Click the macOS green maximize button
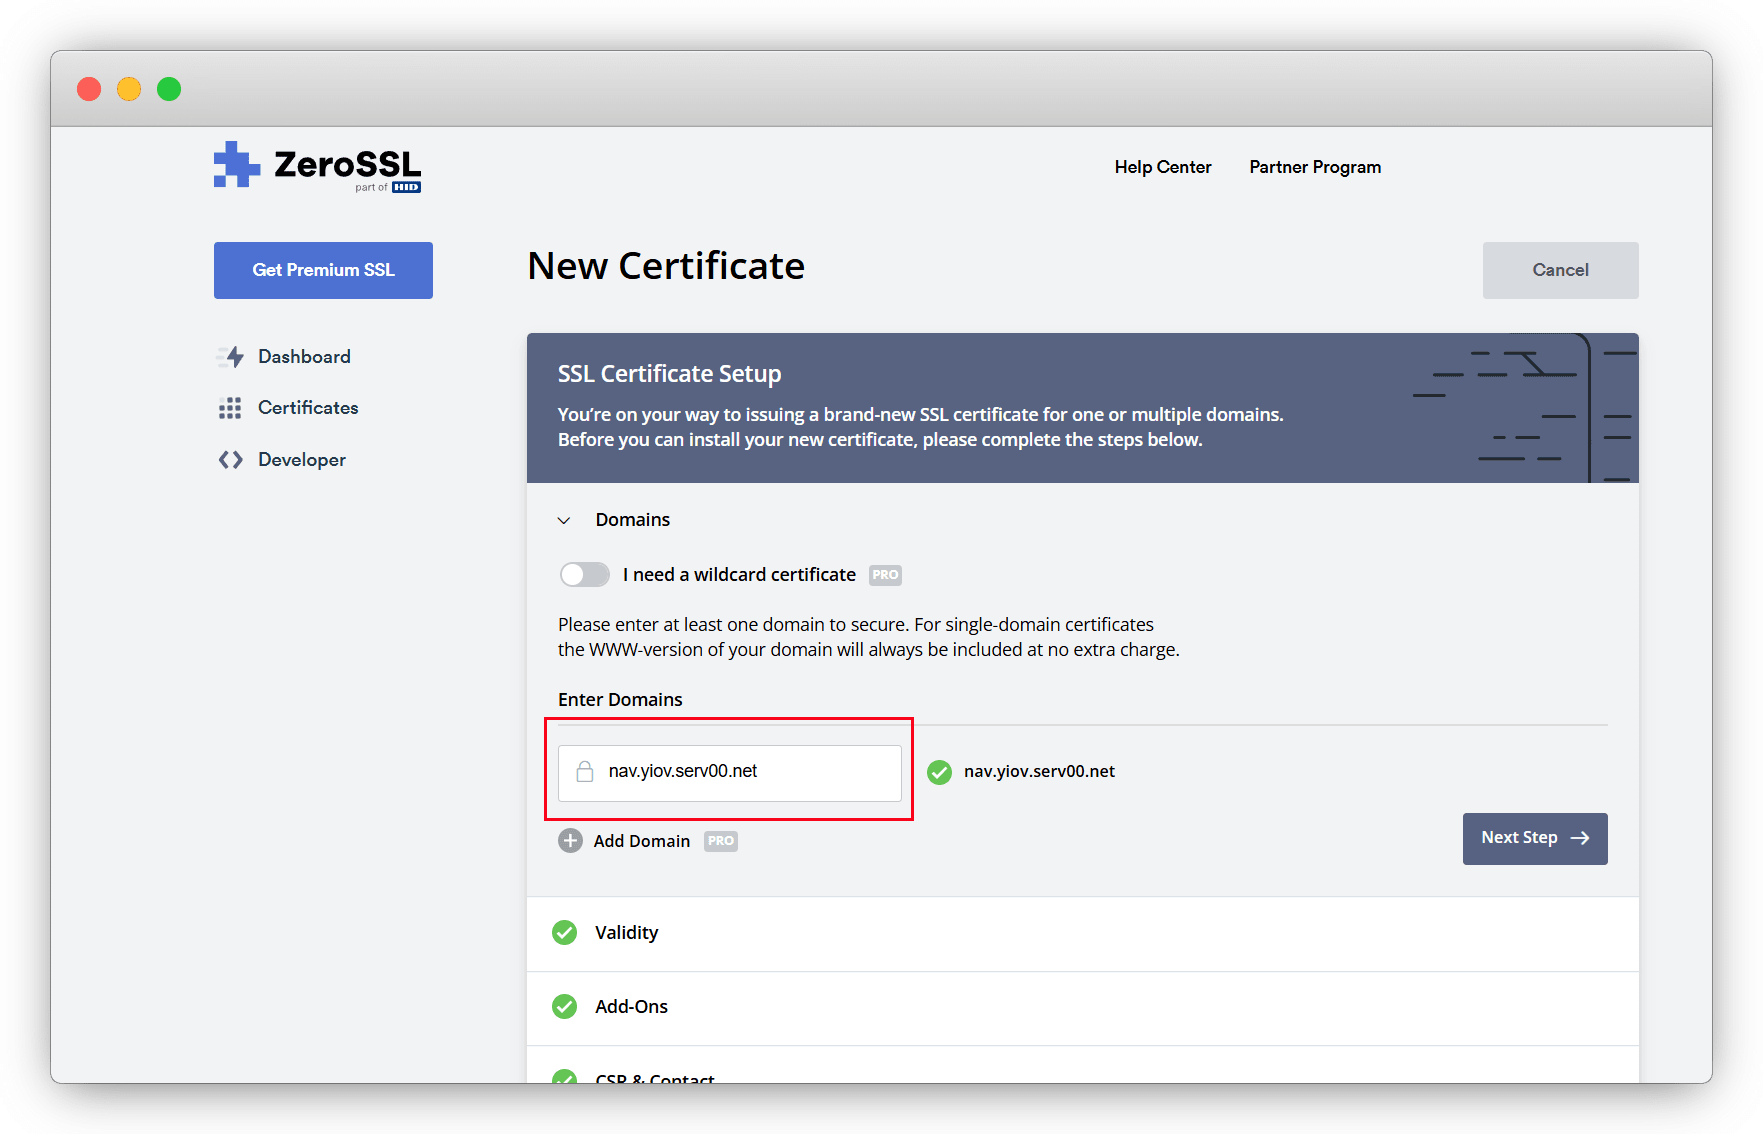The height and width of the screenshot is (1134, 1763). [169, 89]
